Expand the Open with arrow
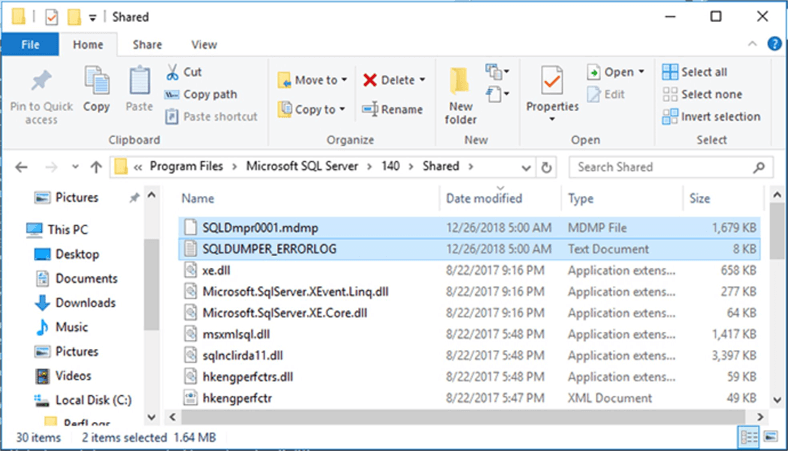Viewport: 788px width, 451px height. coord(642,72)
